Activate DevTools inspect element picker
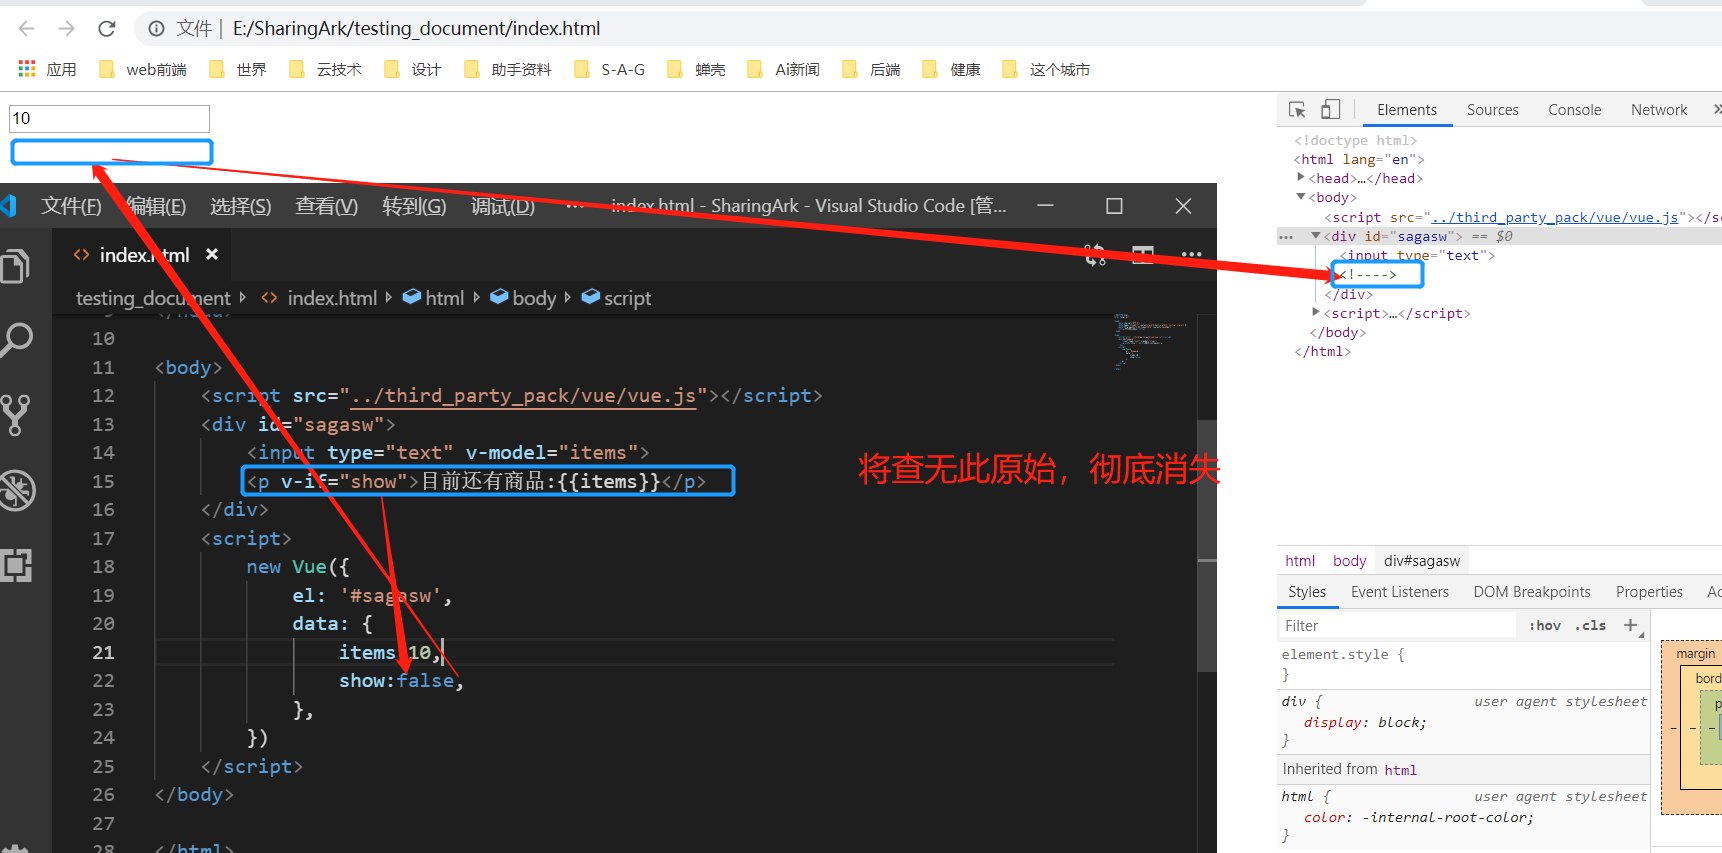This screenshot has height=853, width=1722. (1297, 110)
